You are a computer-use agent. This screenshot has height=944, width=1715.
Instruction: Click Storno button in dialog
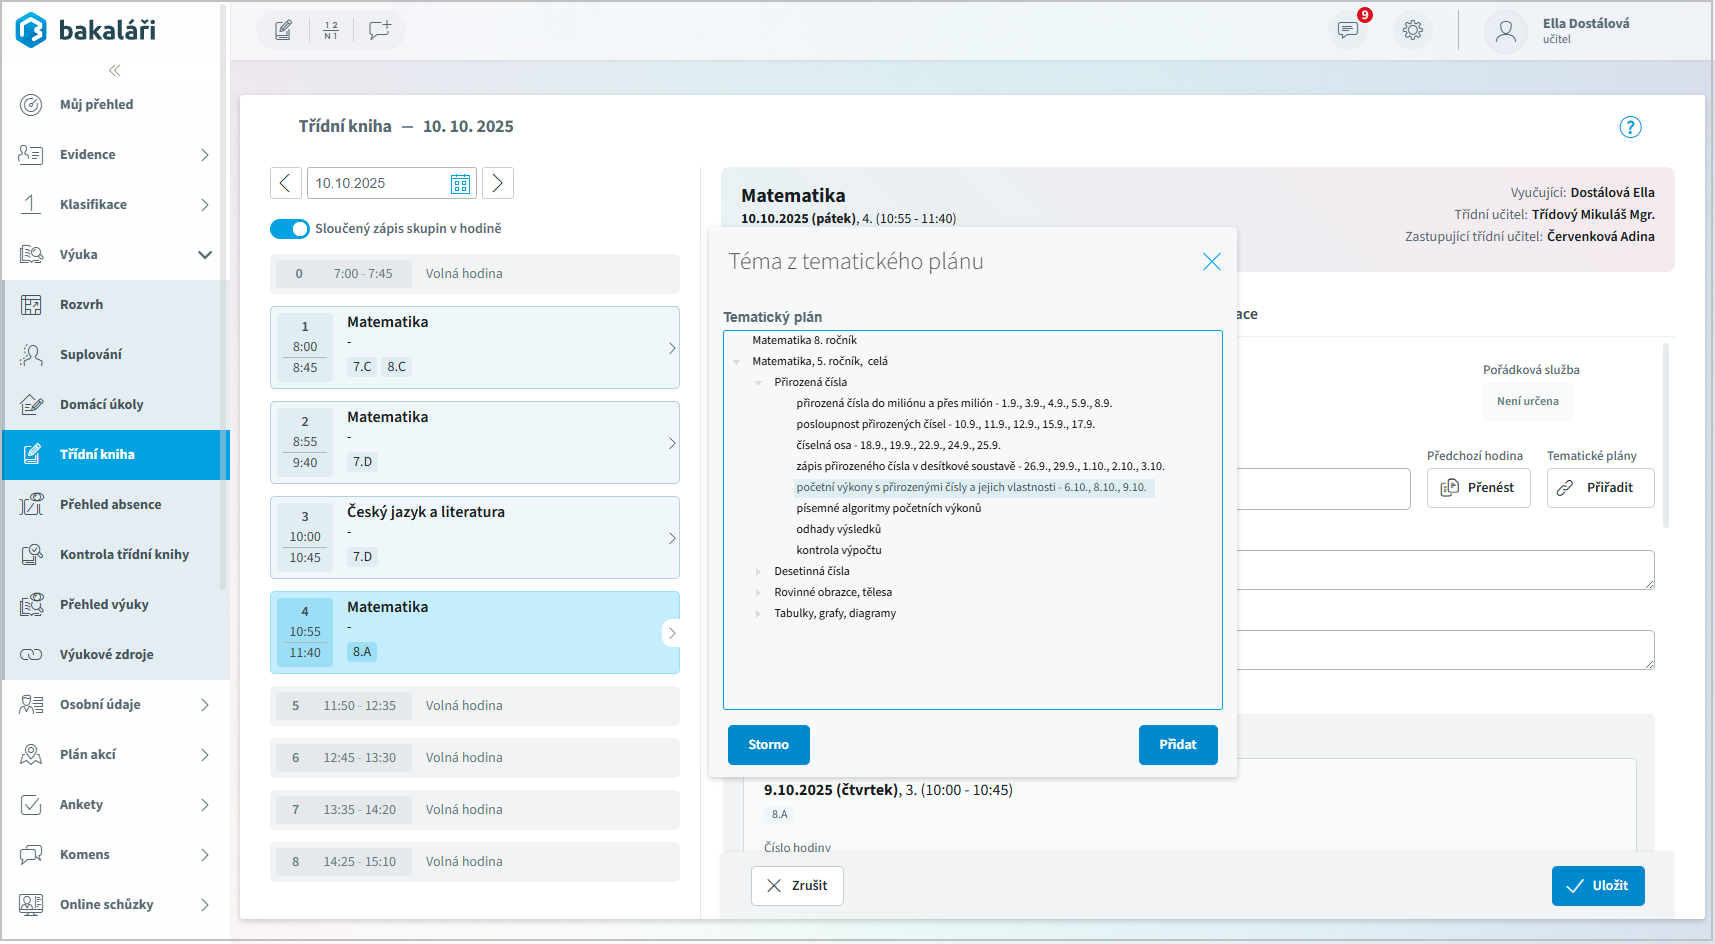pyautogui.click(x=768, y=745)
